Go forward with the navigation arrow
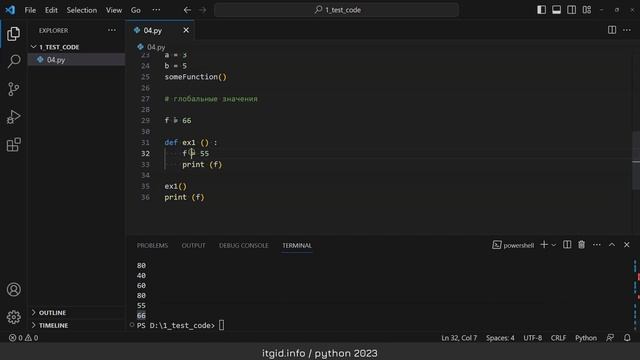 (202, 10)
